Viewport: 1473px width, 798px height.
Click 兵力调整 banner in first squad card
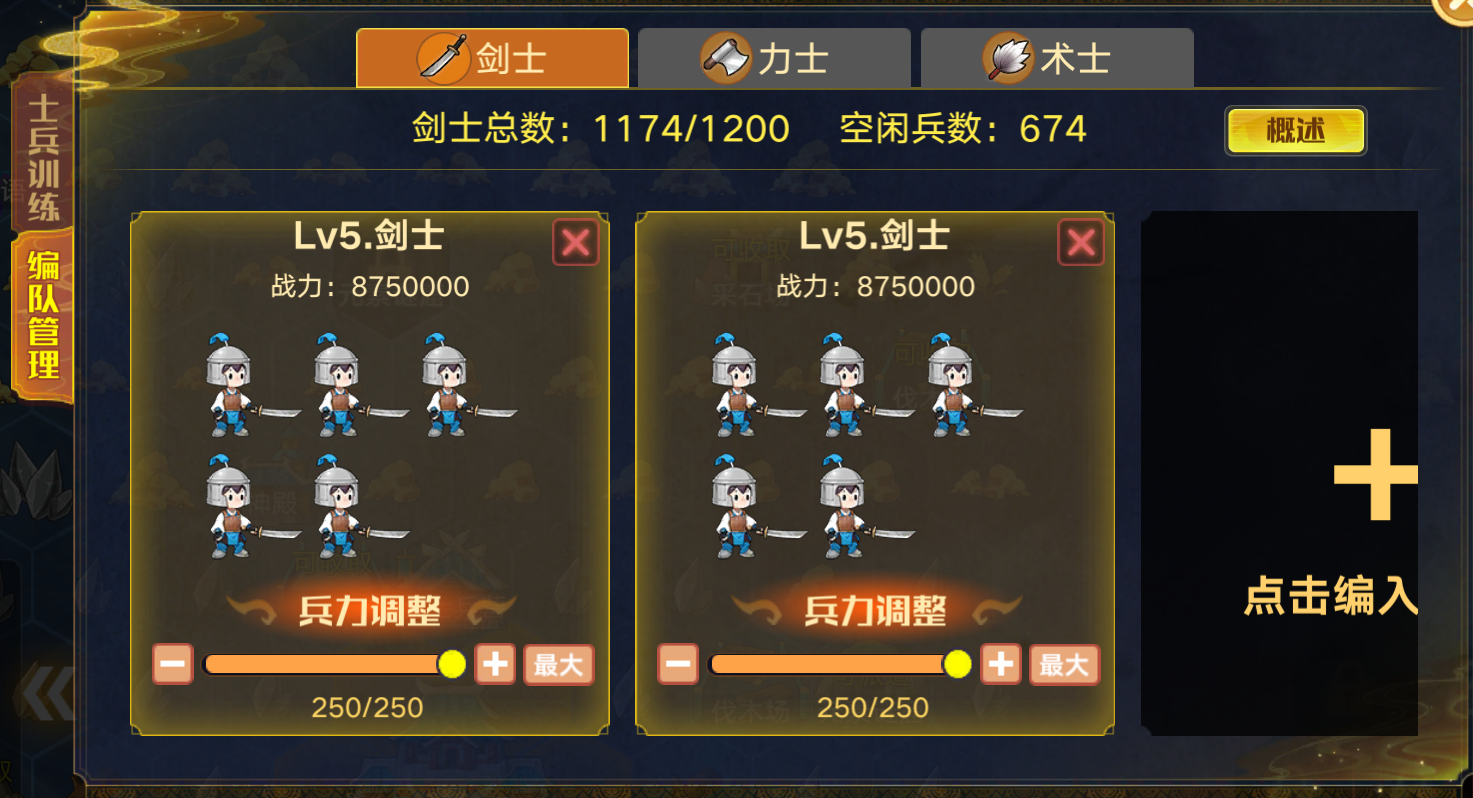coord(370,610)
